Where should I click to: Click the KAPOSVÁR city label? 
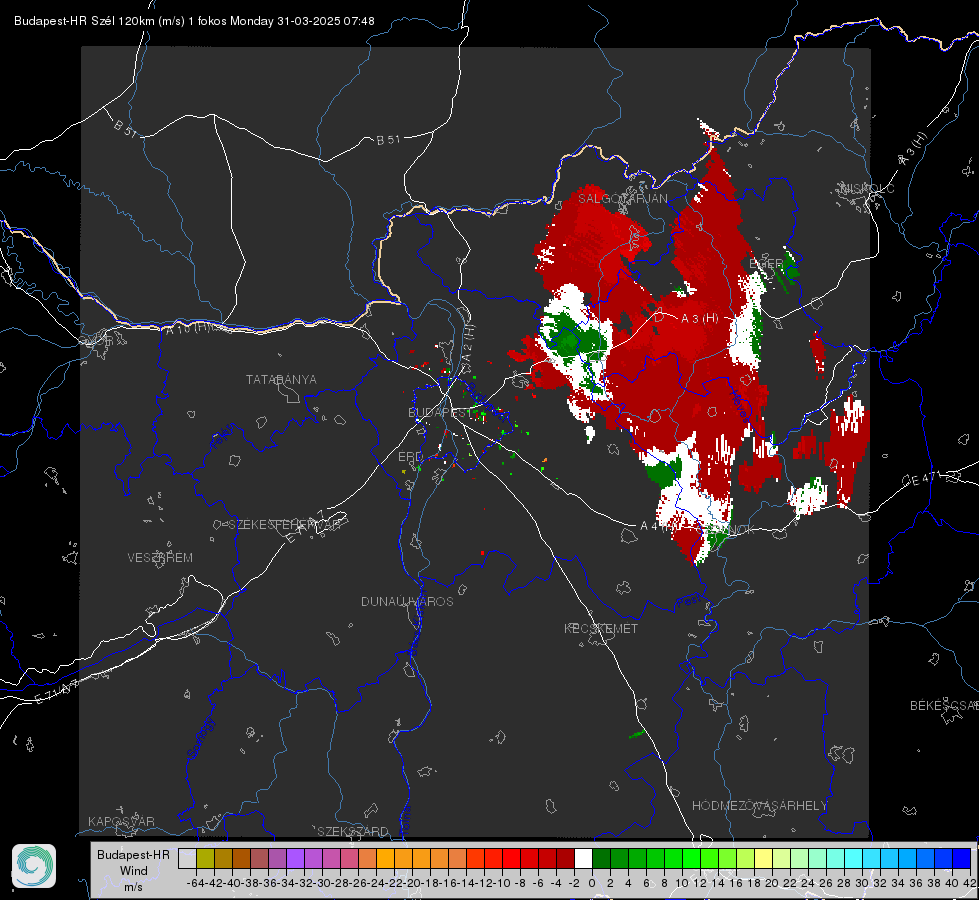121,821
